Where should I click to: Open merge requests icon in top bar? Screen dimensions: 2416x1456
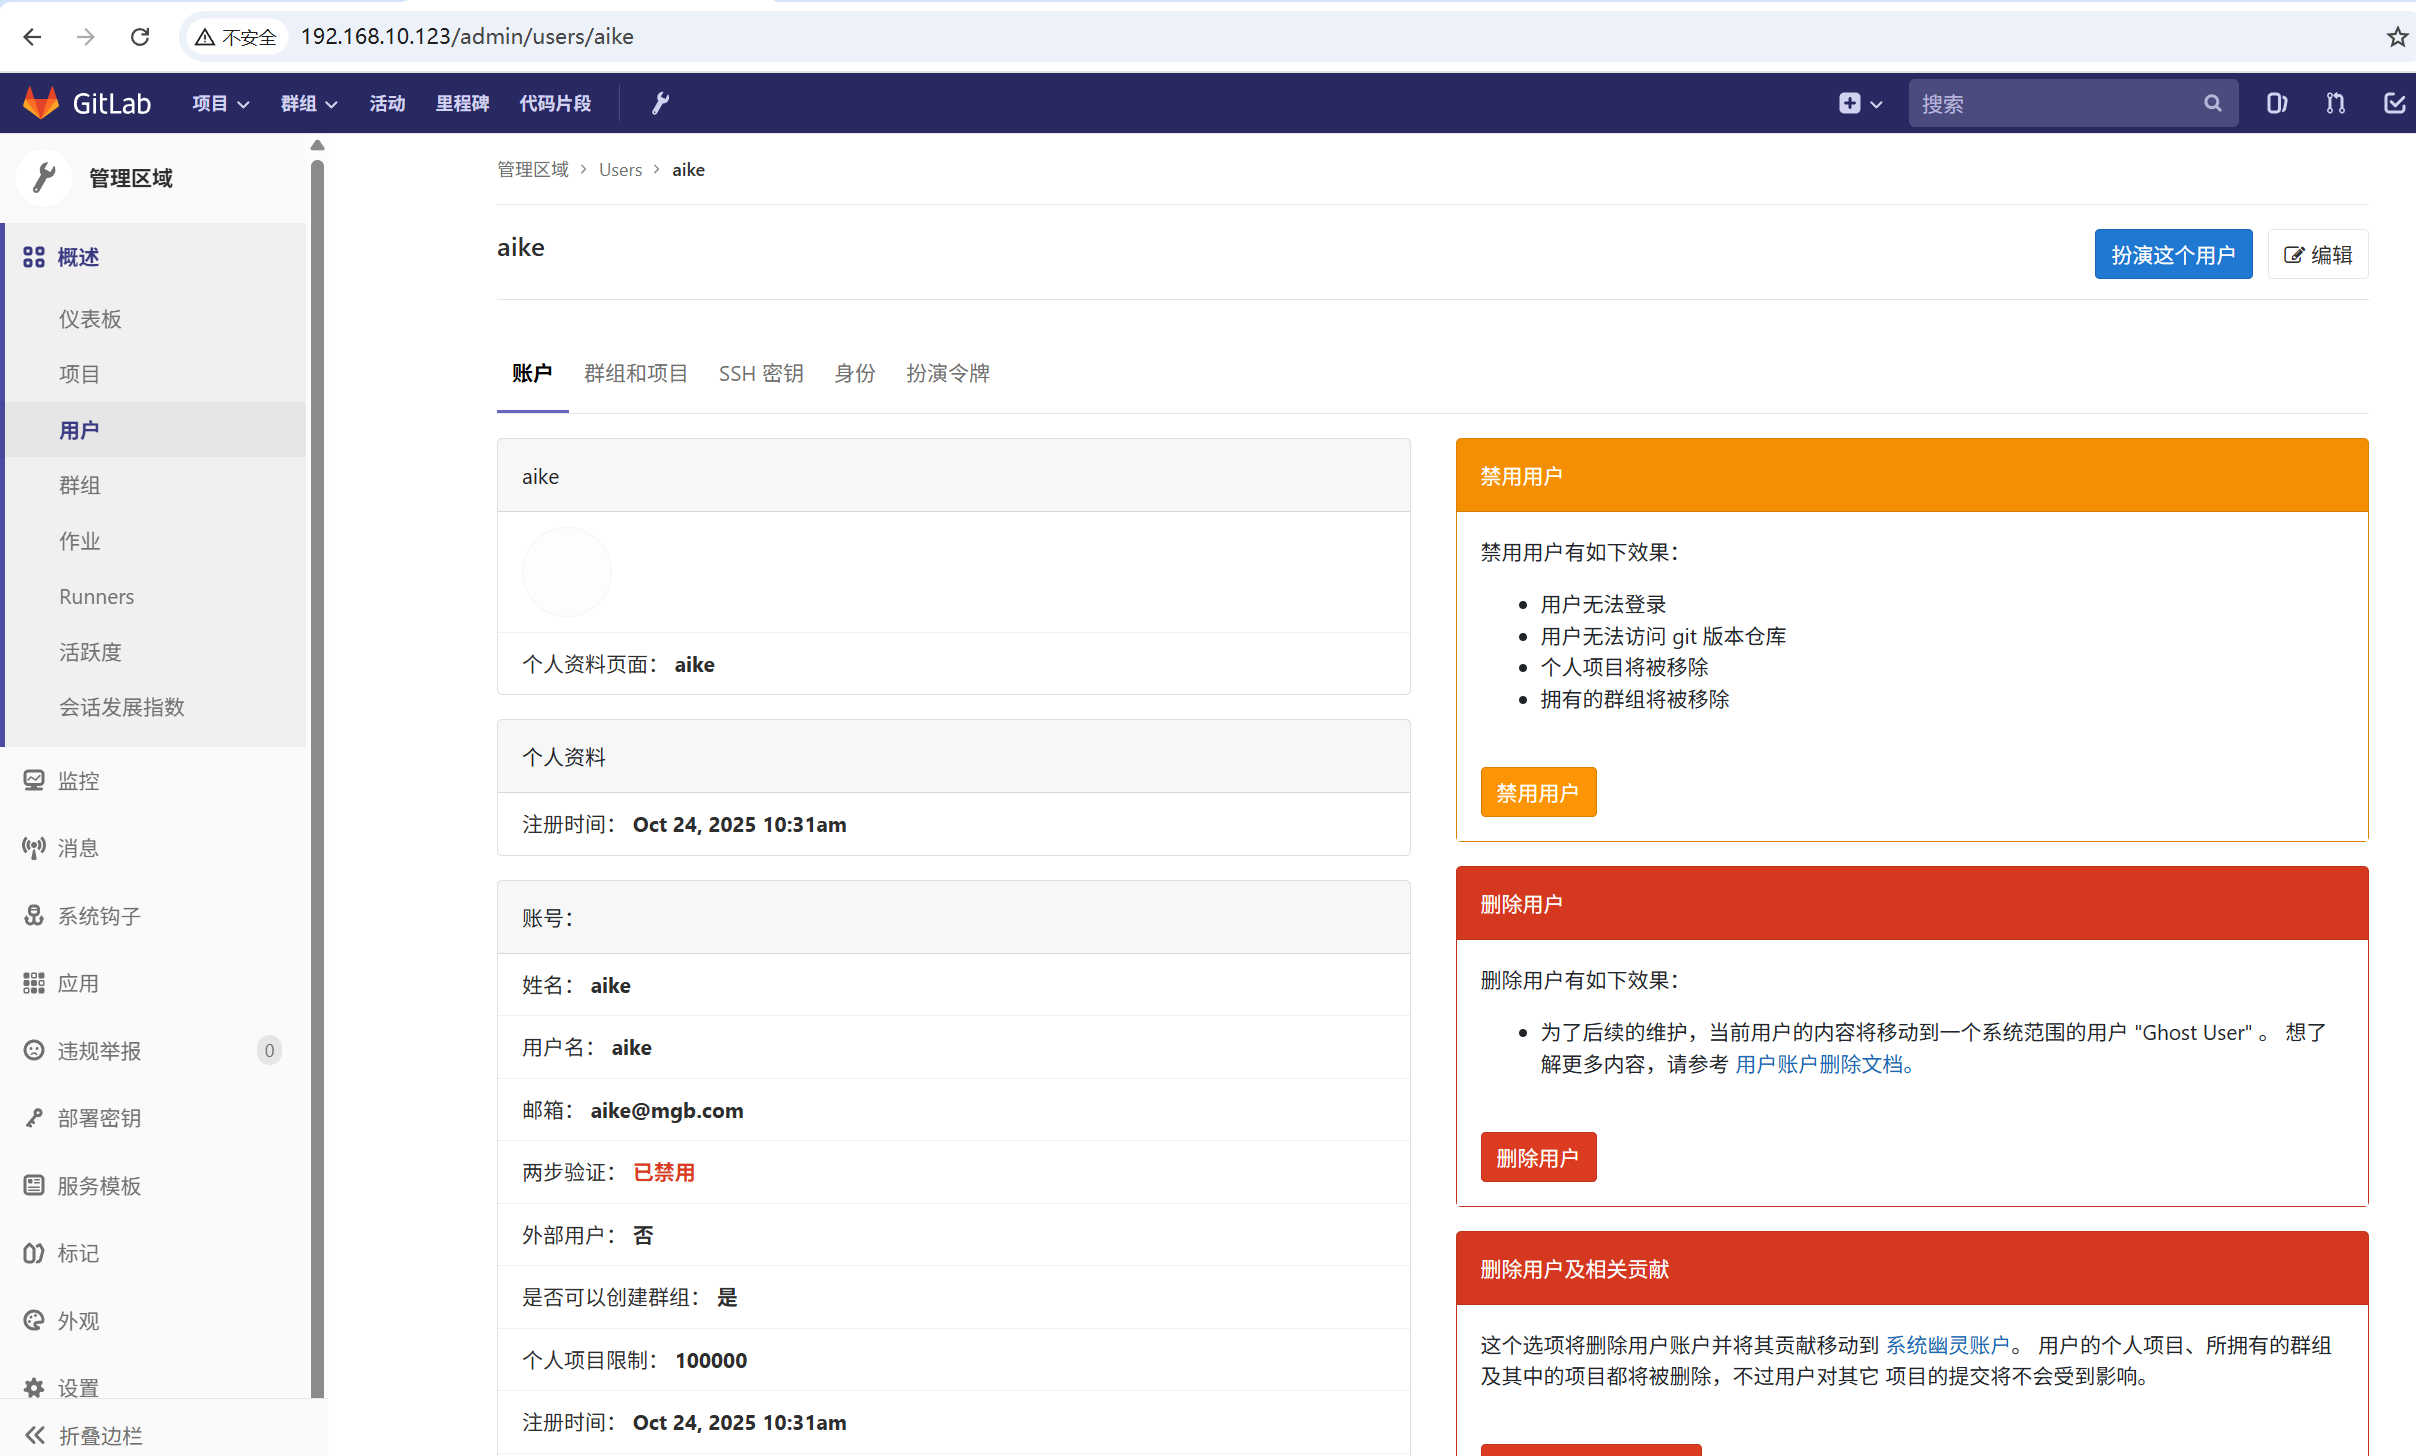click(2335, 103)
